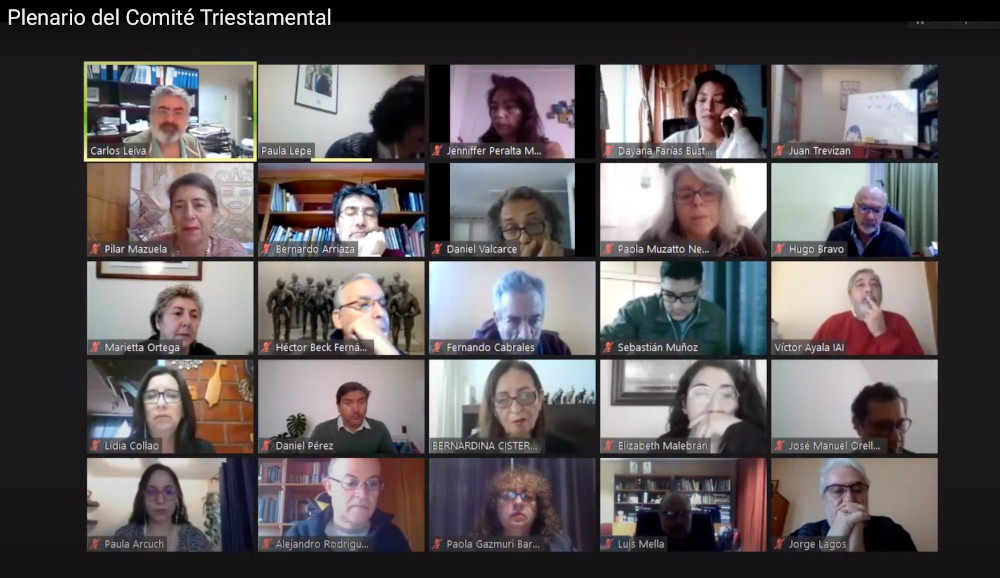Select Carlos Leiva's active speaker video tile

(x=170, y=111)
